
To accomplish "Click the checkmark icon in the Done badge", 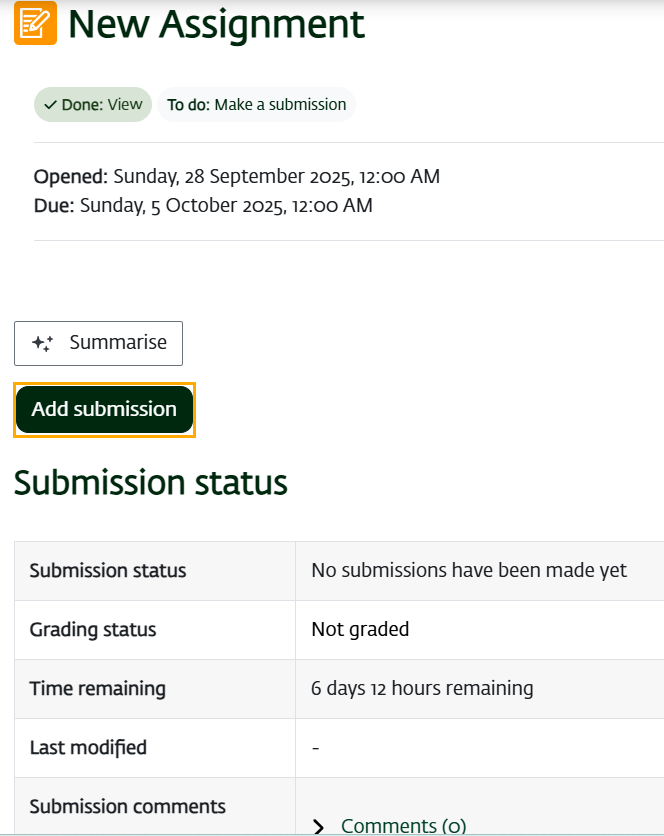I will click(x=50, y=105).
